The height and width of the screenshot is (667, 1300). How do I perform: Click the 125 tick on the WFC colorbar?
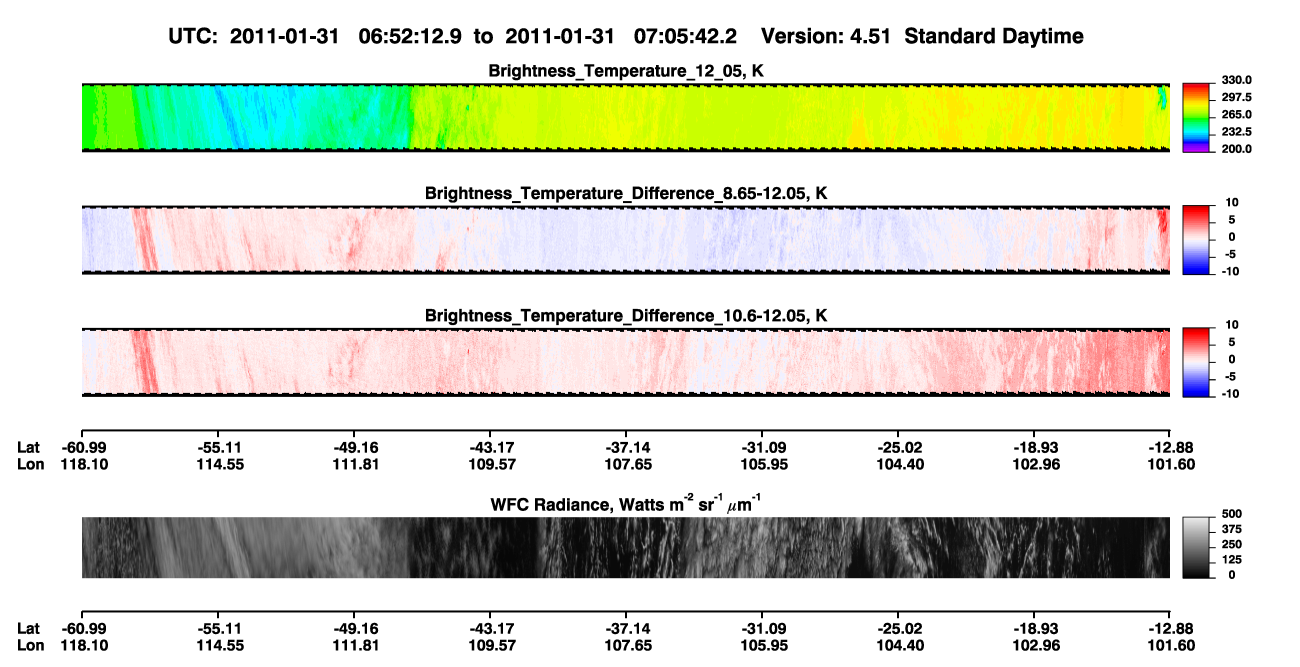[1233, 560]
